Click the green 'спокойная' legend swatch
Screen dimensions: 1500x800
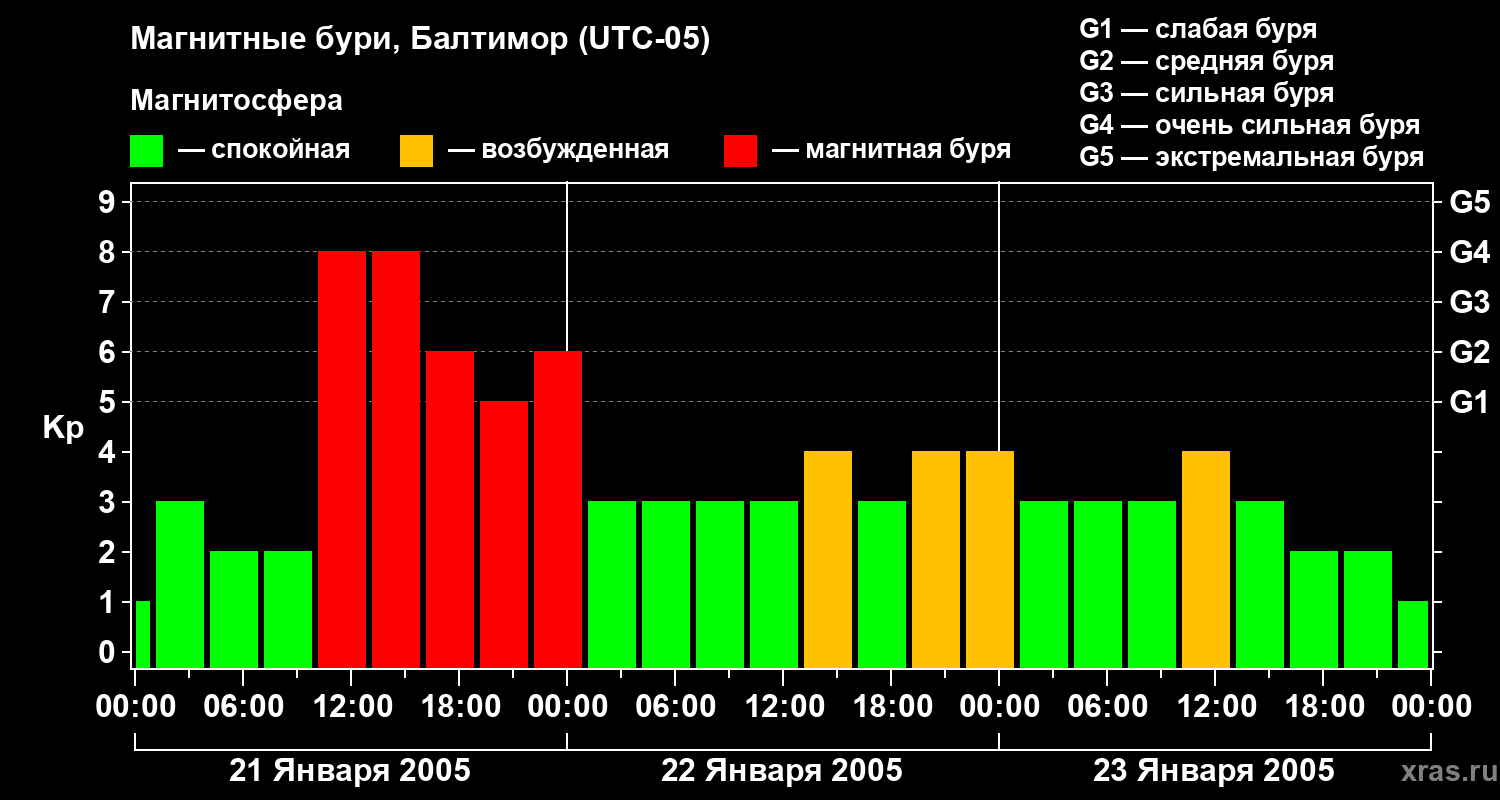[147, 151]
